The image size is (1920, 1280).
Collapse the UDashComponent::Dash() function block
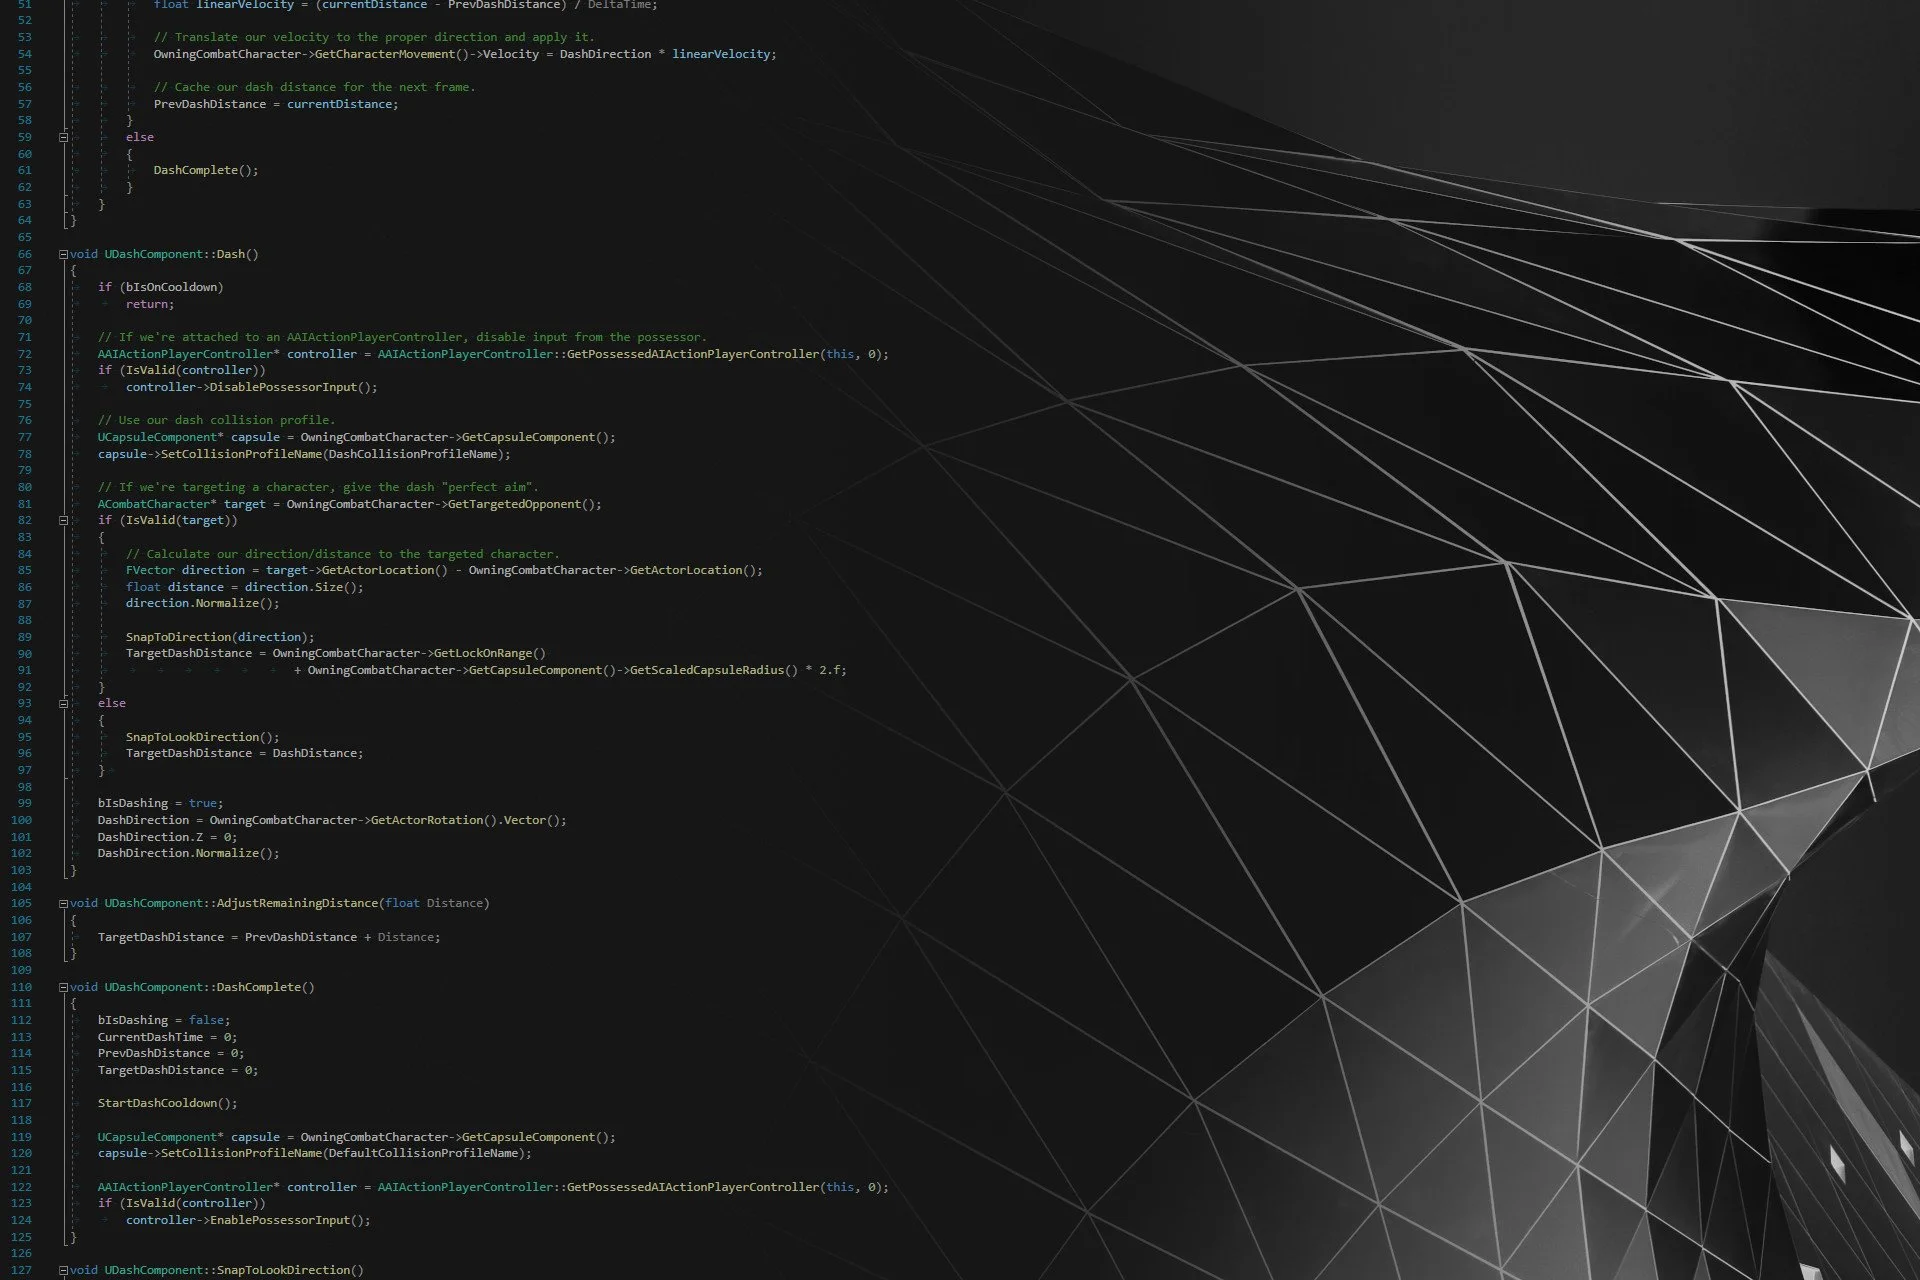pos(63,254)
